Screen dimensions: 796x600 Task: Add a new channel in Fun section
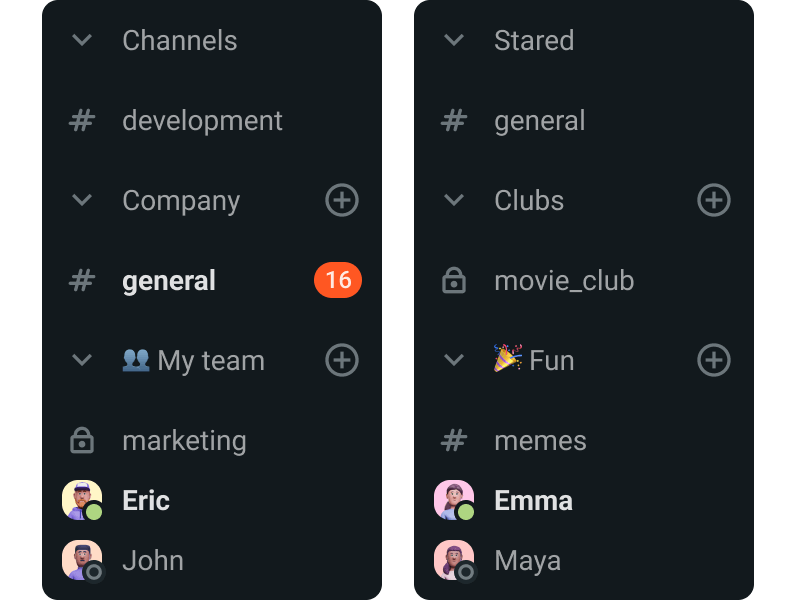(714, 360)
